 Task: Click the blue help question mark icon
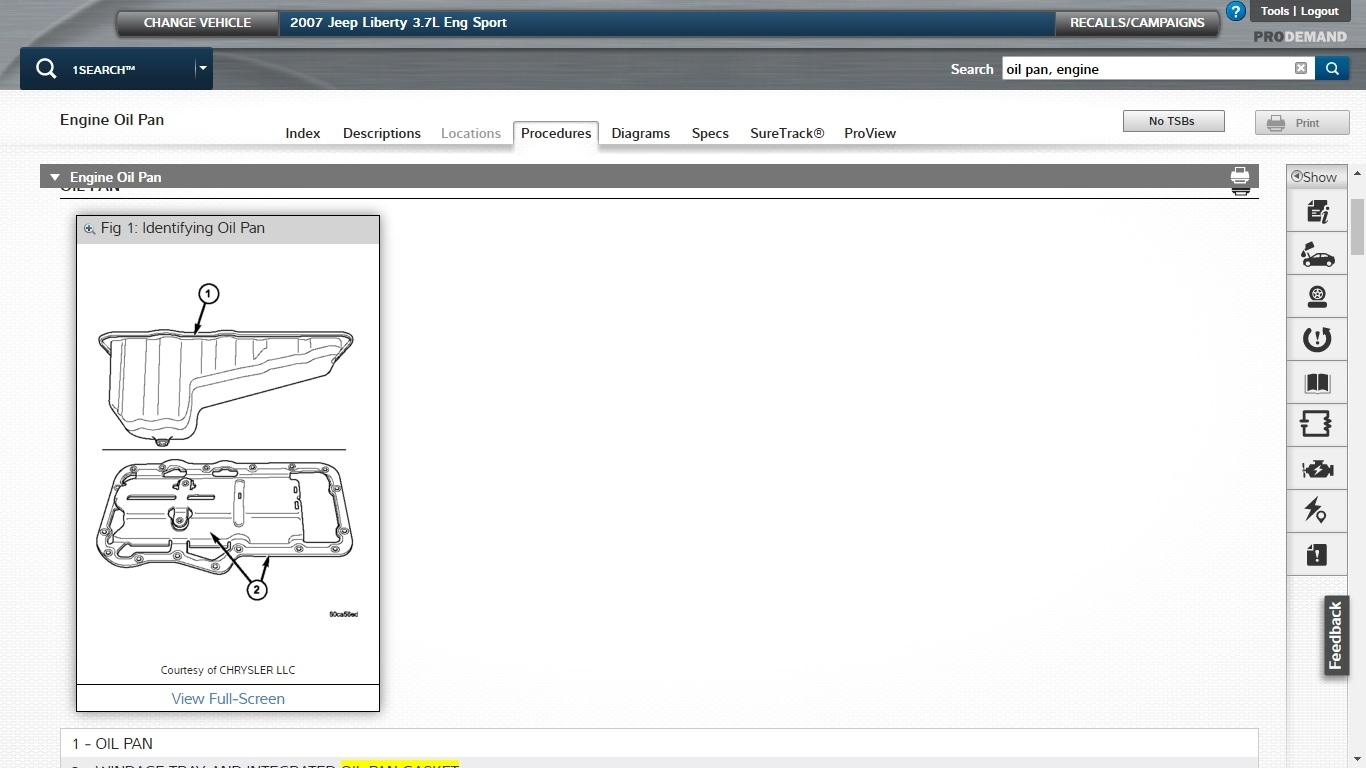tap(1236, 12)
